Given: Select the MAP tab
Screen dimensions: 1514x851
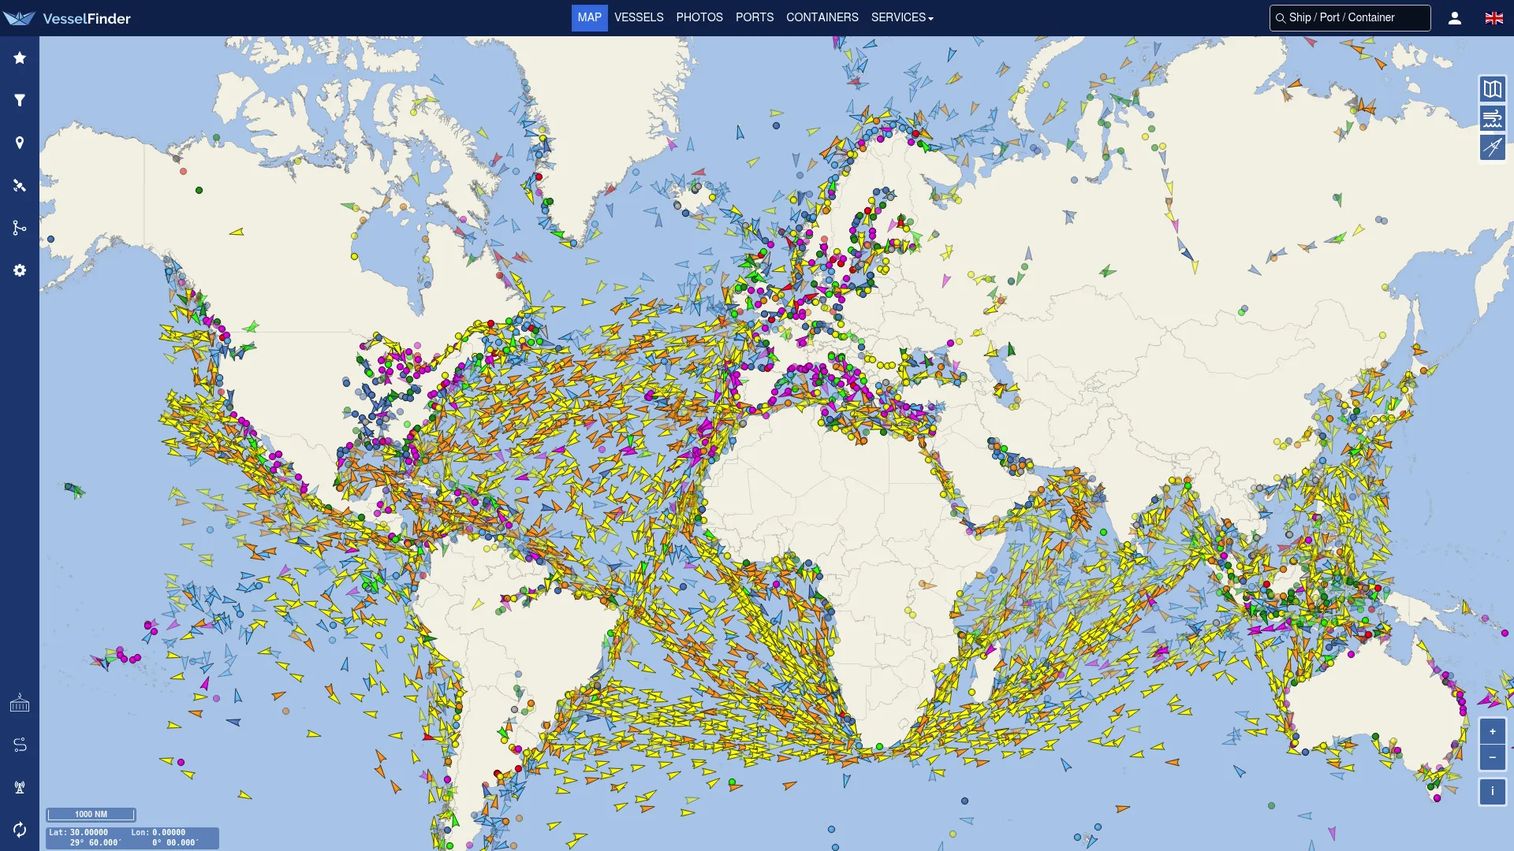Looking at the screenshot, I should coord(590,18).
